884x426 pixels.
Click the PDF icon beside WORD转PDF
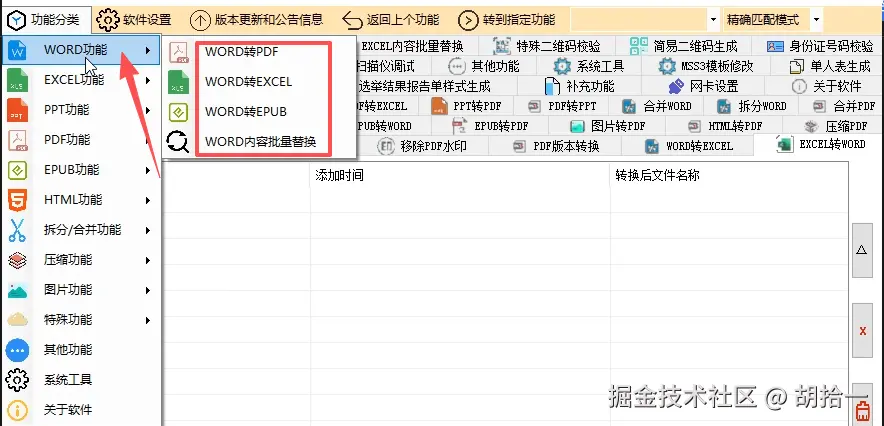(179, 52)
